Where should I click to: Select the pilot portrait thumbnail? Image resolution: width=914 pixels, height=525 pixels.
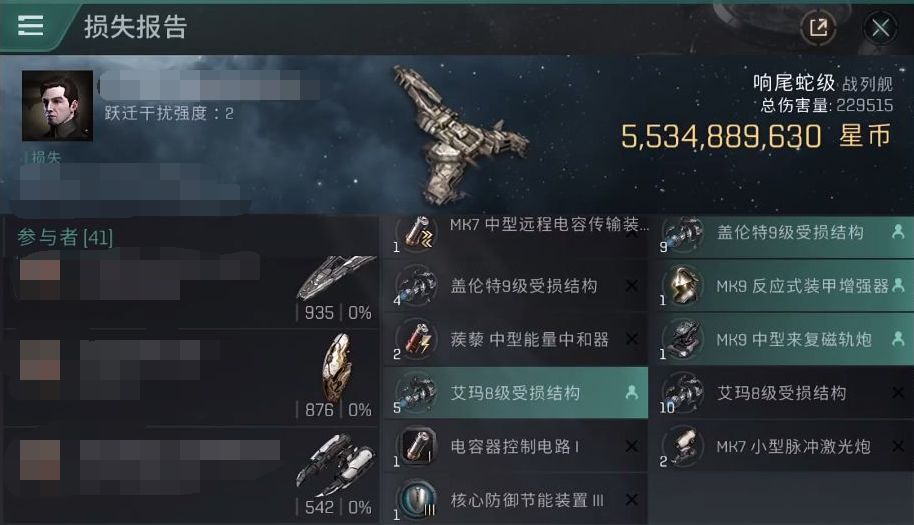point(57,106)
